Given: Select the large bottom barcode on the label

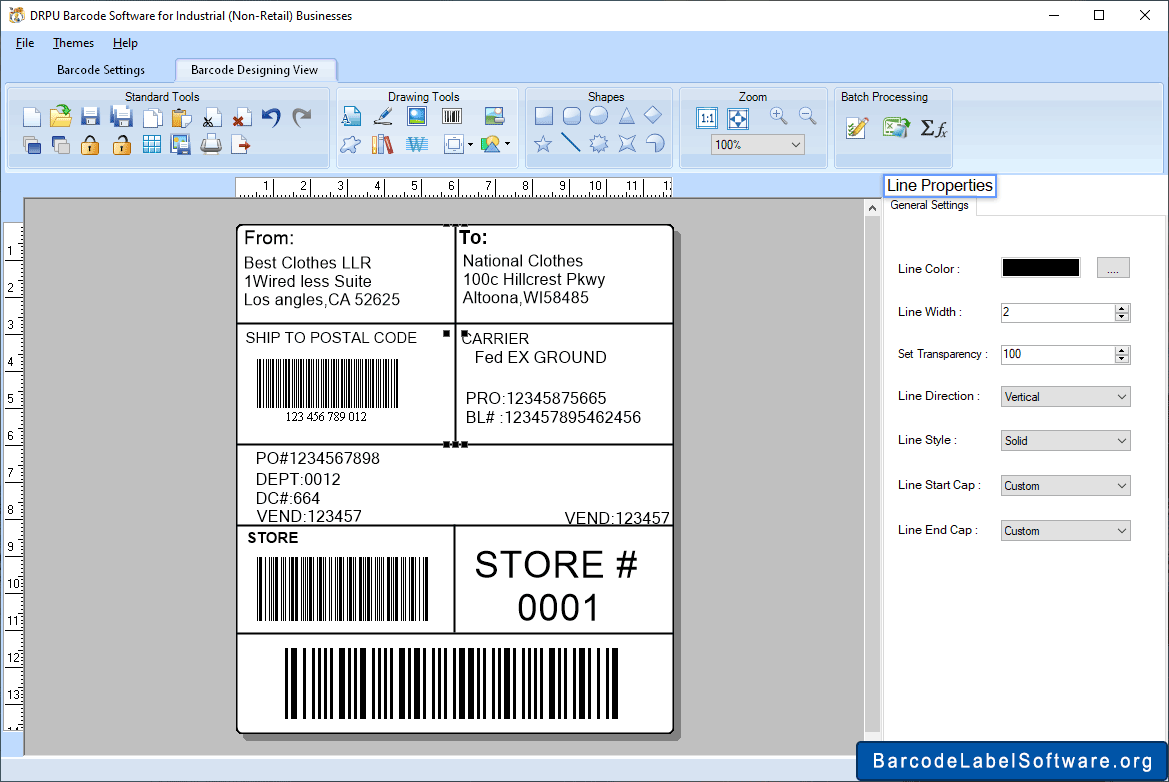Looking at the screenshot, I should coord(451,684).
